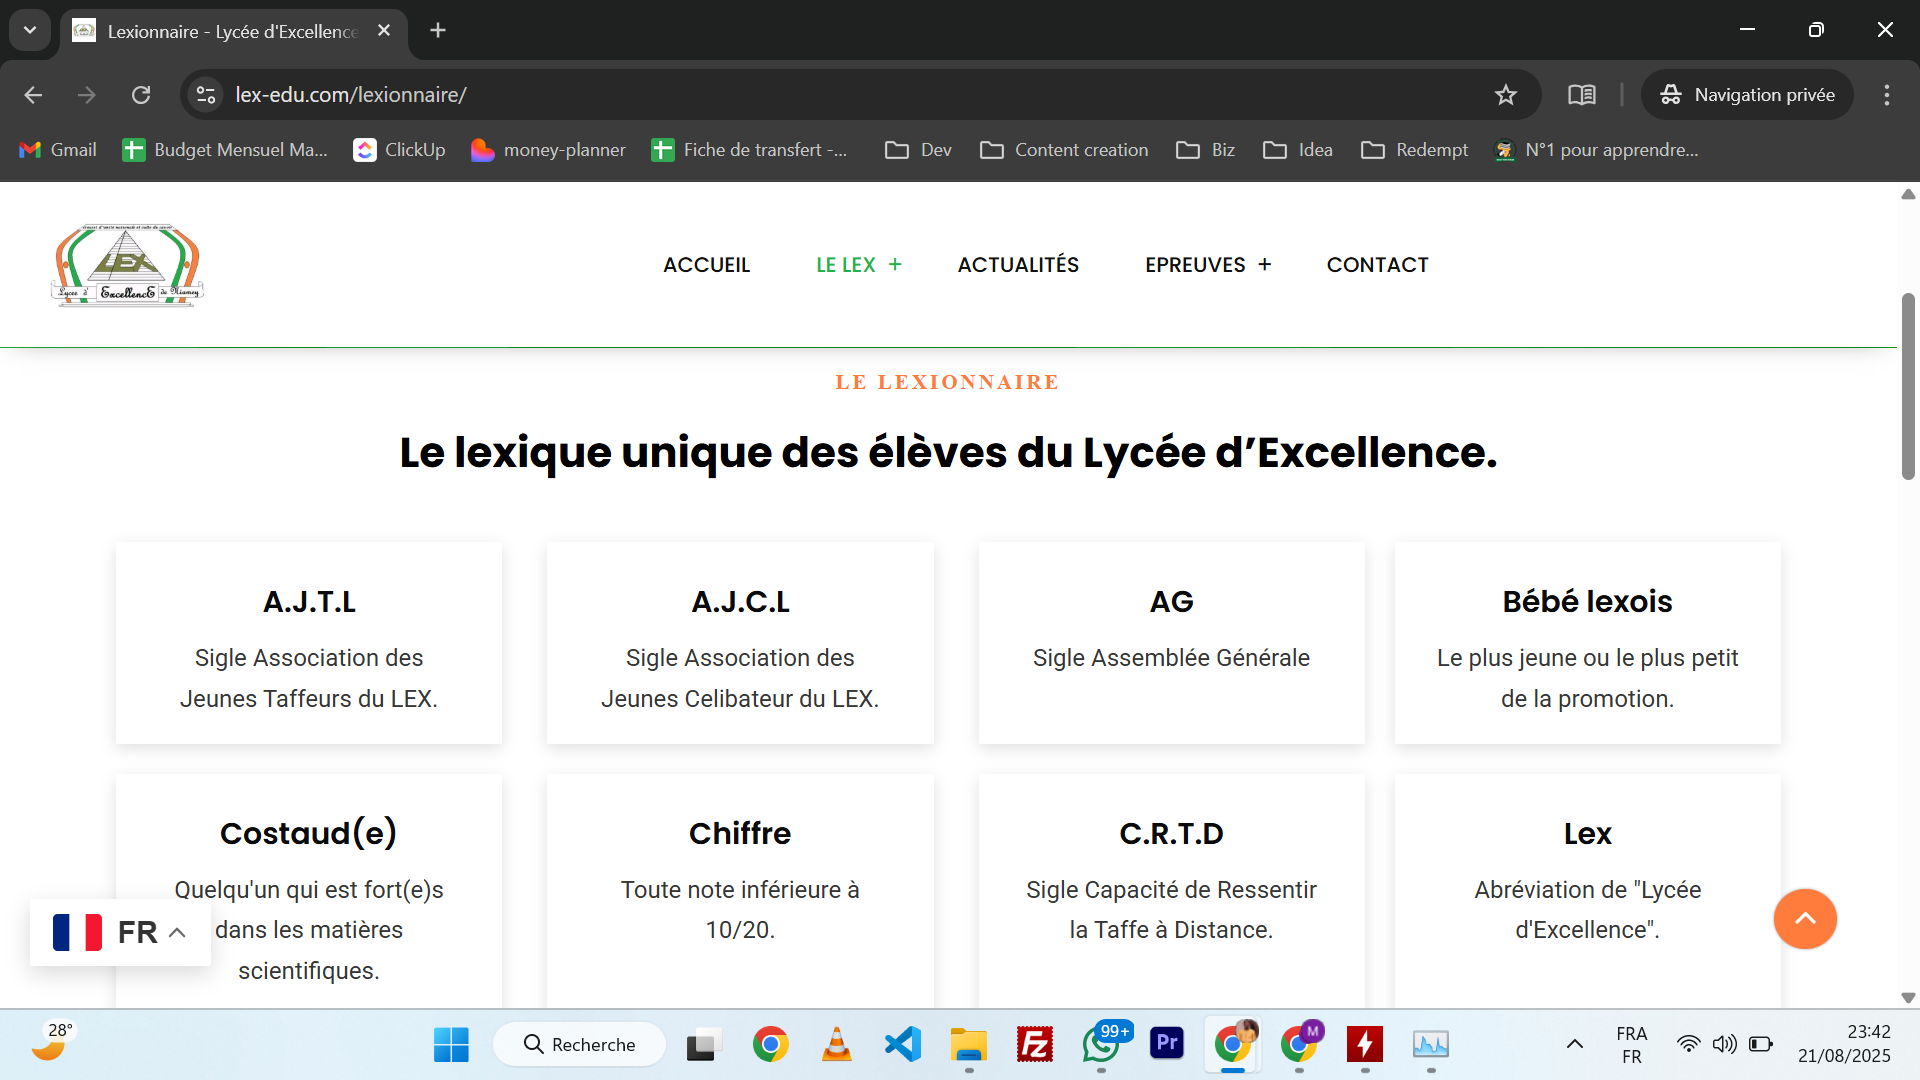Open the tab search dropdown arrow
This screenshot has width=1920, height=1080.
[x=30, y=30]
